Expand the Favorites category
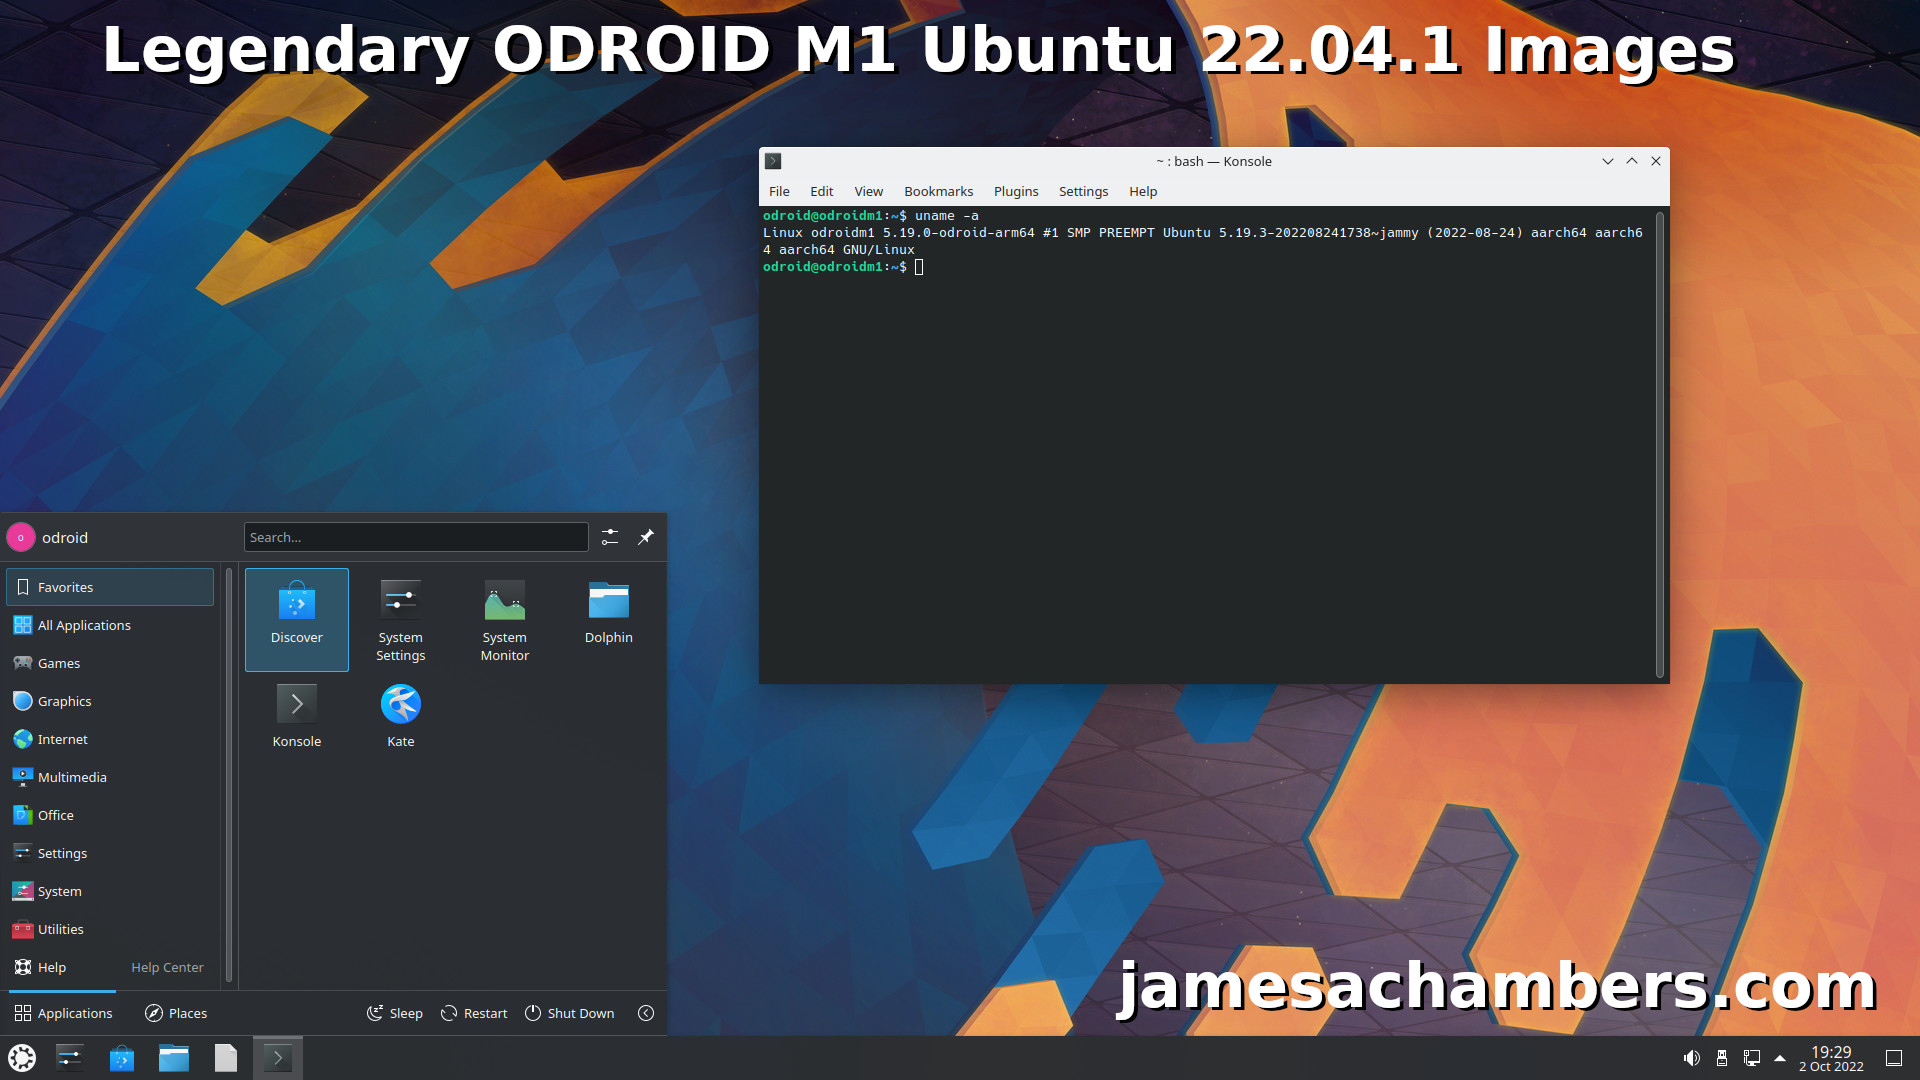 point(111,585)
